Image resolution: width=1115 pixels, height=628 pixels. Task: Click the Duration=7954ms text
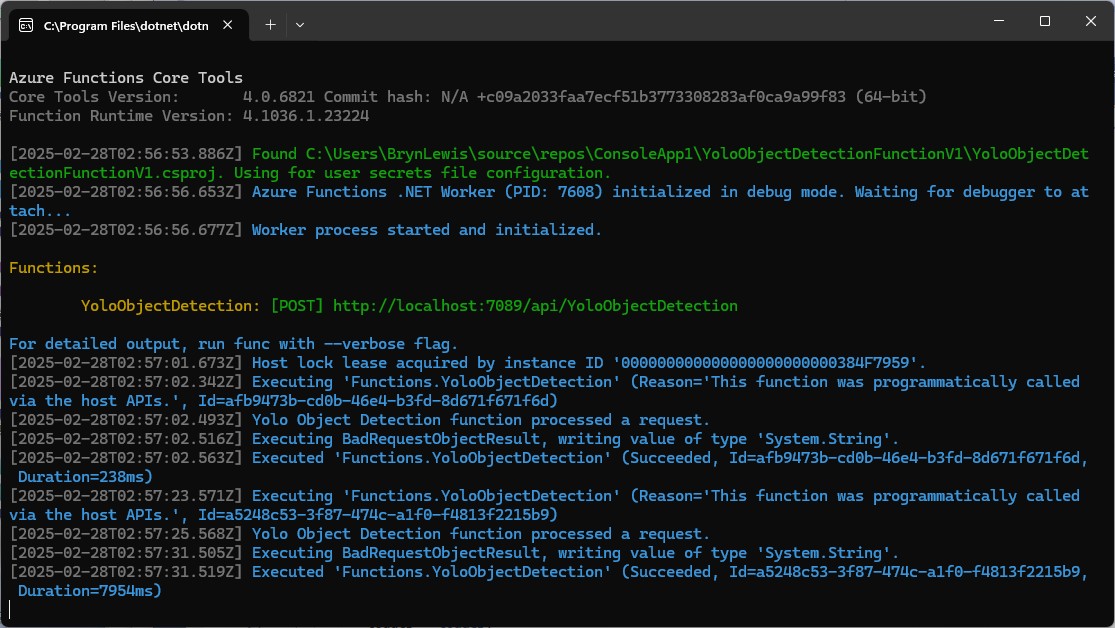coord(89,591)
